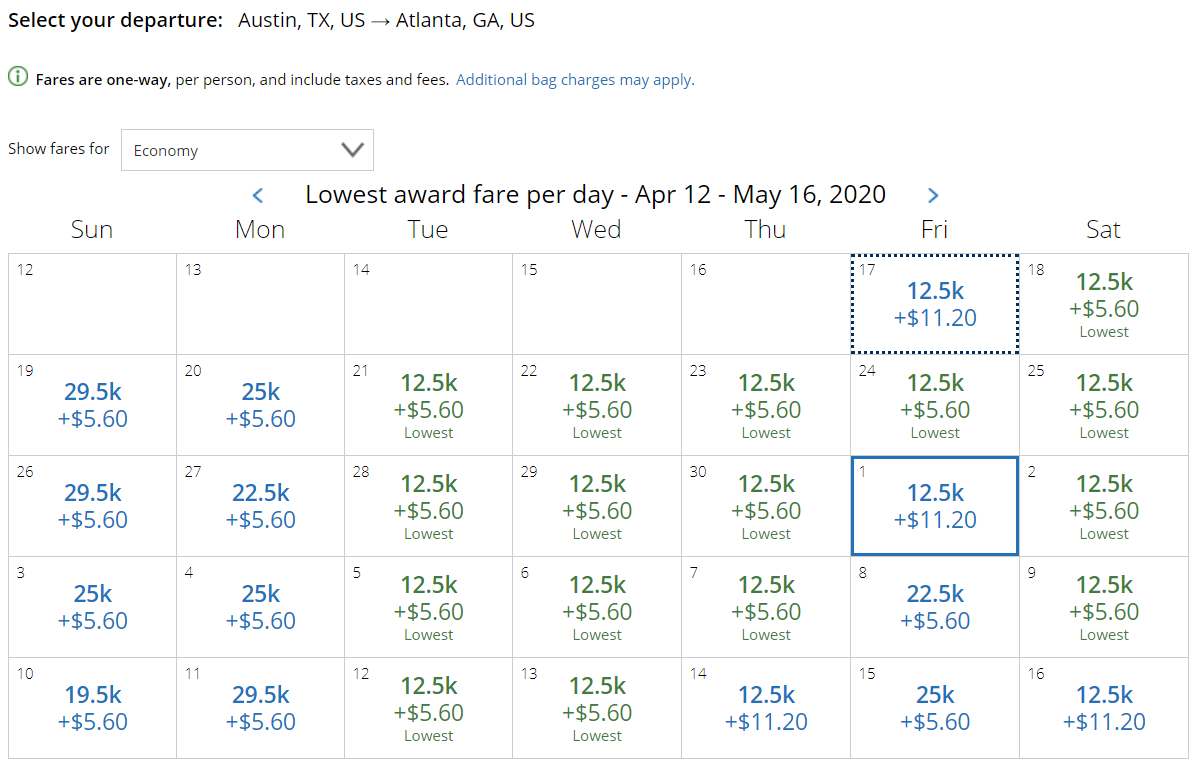
Task: Select May 16 fare 12.5k +$11.20
Action: tap(1103, 708)
